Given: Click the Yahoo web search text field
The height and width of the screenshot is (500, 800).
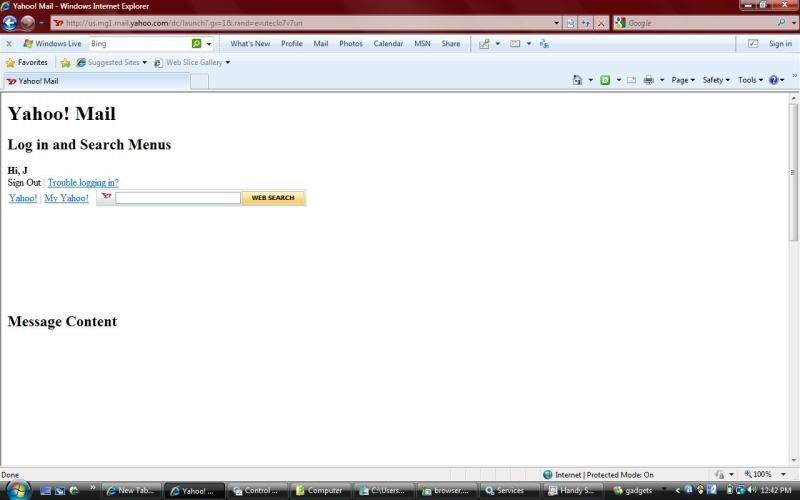Looking at the screenshot, I should pos(178,198).
